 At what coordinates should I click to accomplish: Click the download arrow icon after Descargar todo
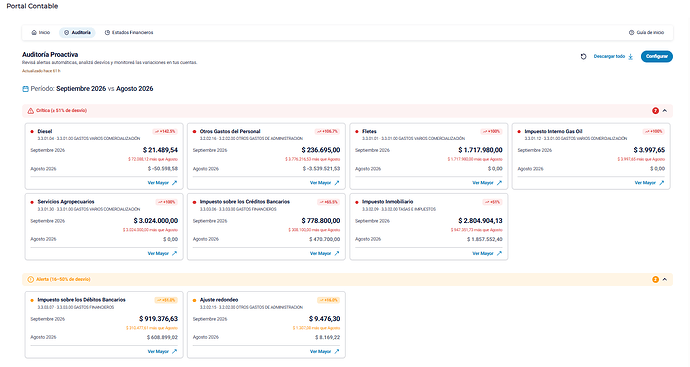click(630, 57)
